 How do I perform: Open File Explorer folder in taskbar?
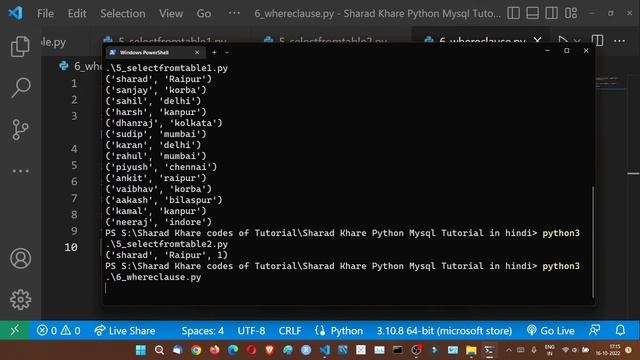tap(471, 350)
